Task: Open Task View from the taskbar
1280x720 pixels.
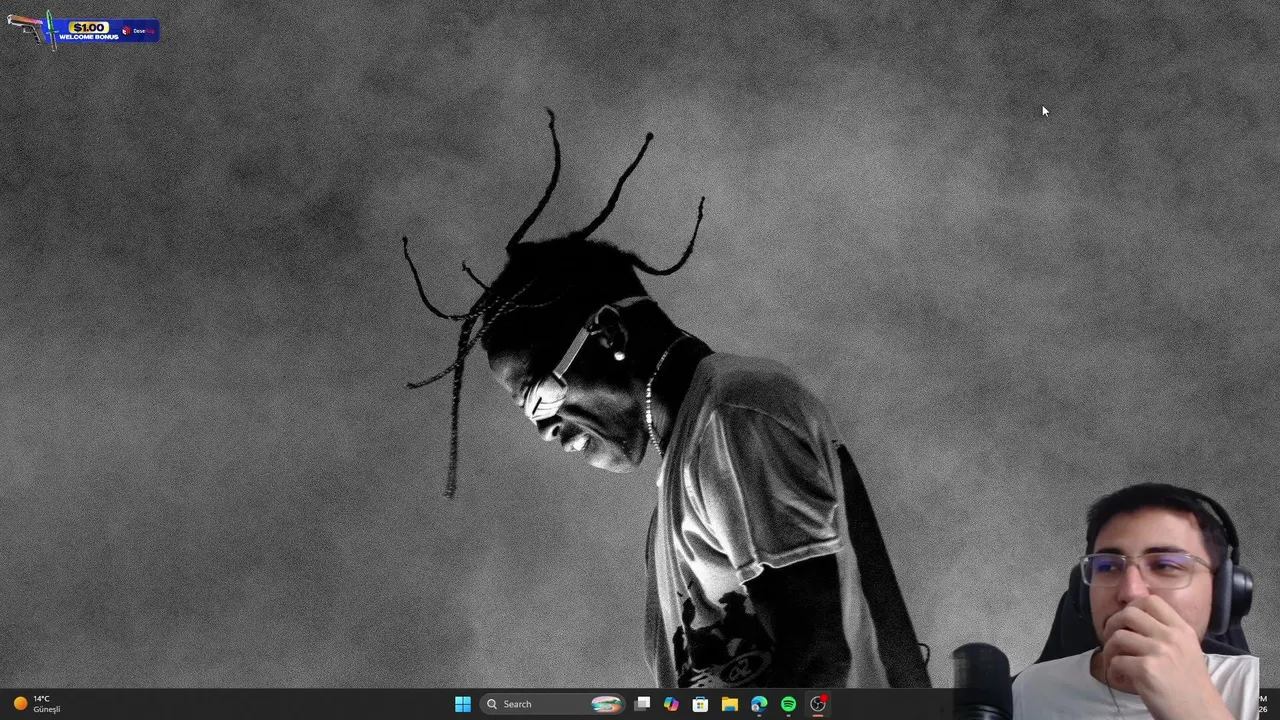Action: tap(643, 704)
